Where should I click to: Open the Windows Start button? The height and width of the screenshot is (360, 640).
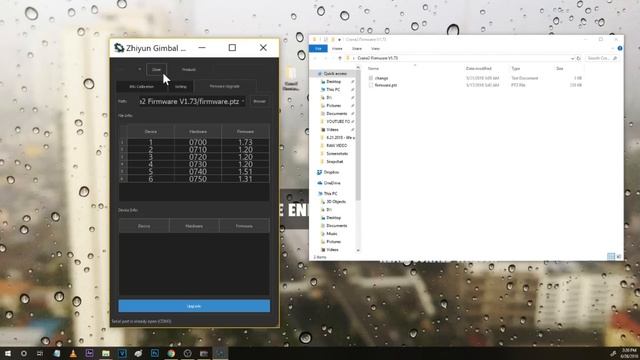[x=8, y=353]
